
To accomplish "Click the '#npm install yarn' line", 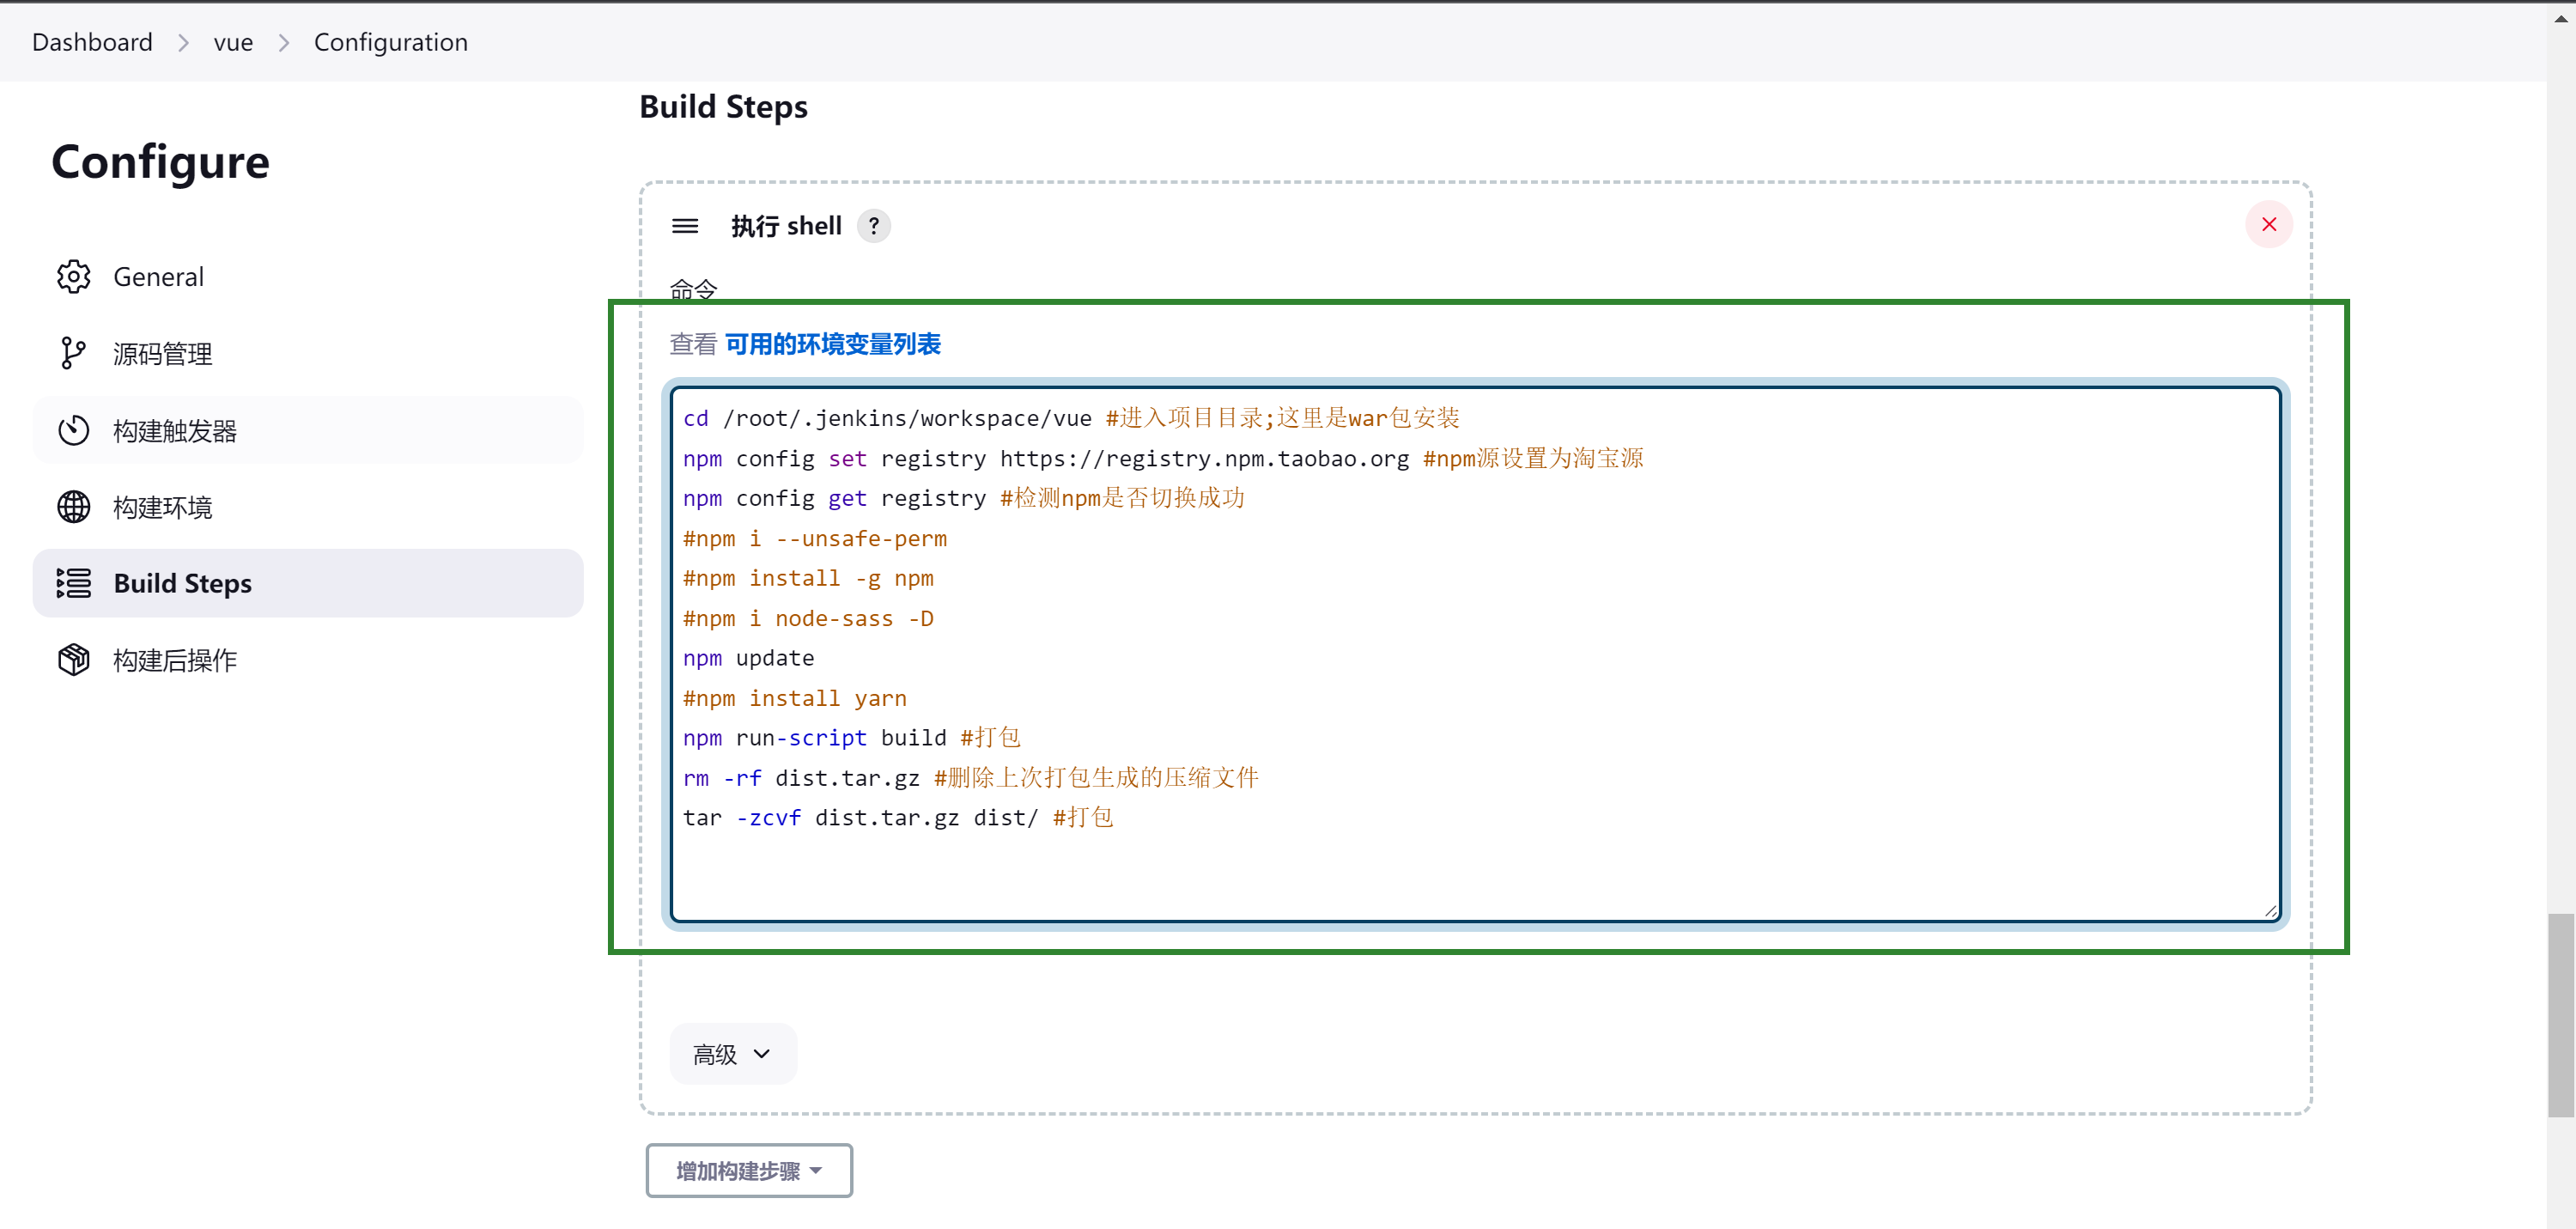I will click(x=795, y=698).
